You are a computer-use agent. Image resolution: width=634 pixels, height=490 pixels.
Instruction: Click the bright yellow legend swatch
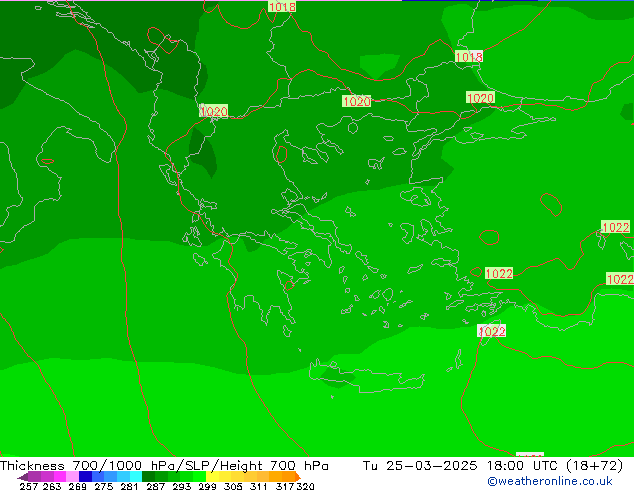coord(212,476)
